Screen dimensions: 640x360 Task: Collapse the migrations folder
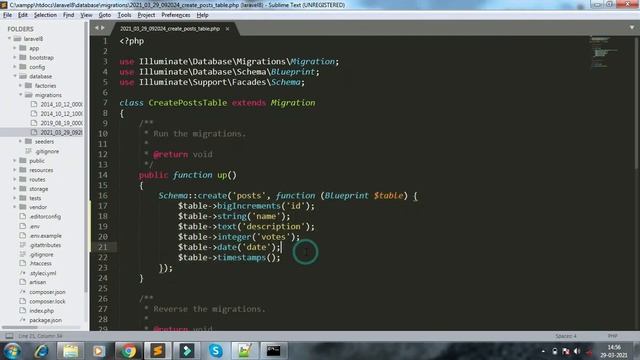(x=21, y=95)
